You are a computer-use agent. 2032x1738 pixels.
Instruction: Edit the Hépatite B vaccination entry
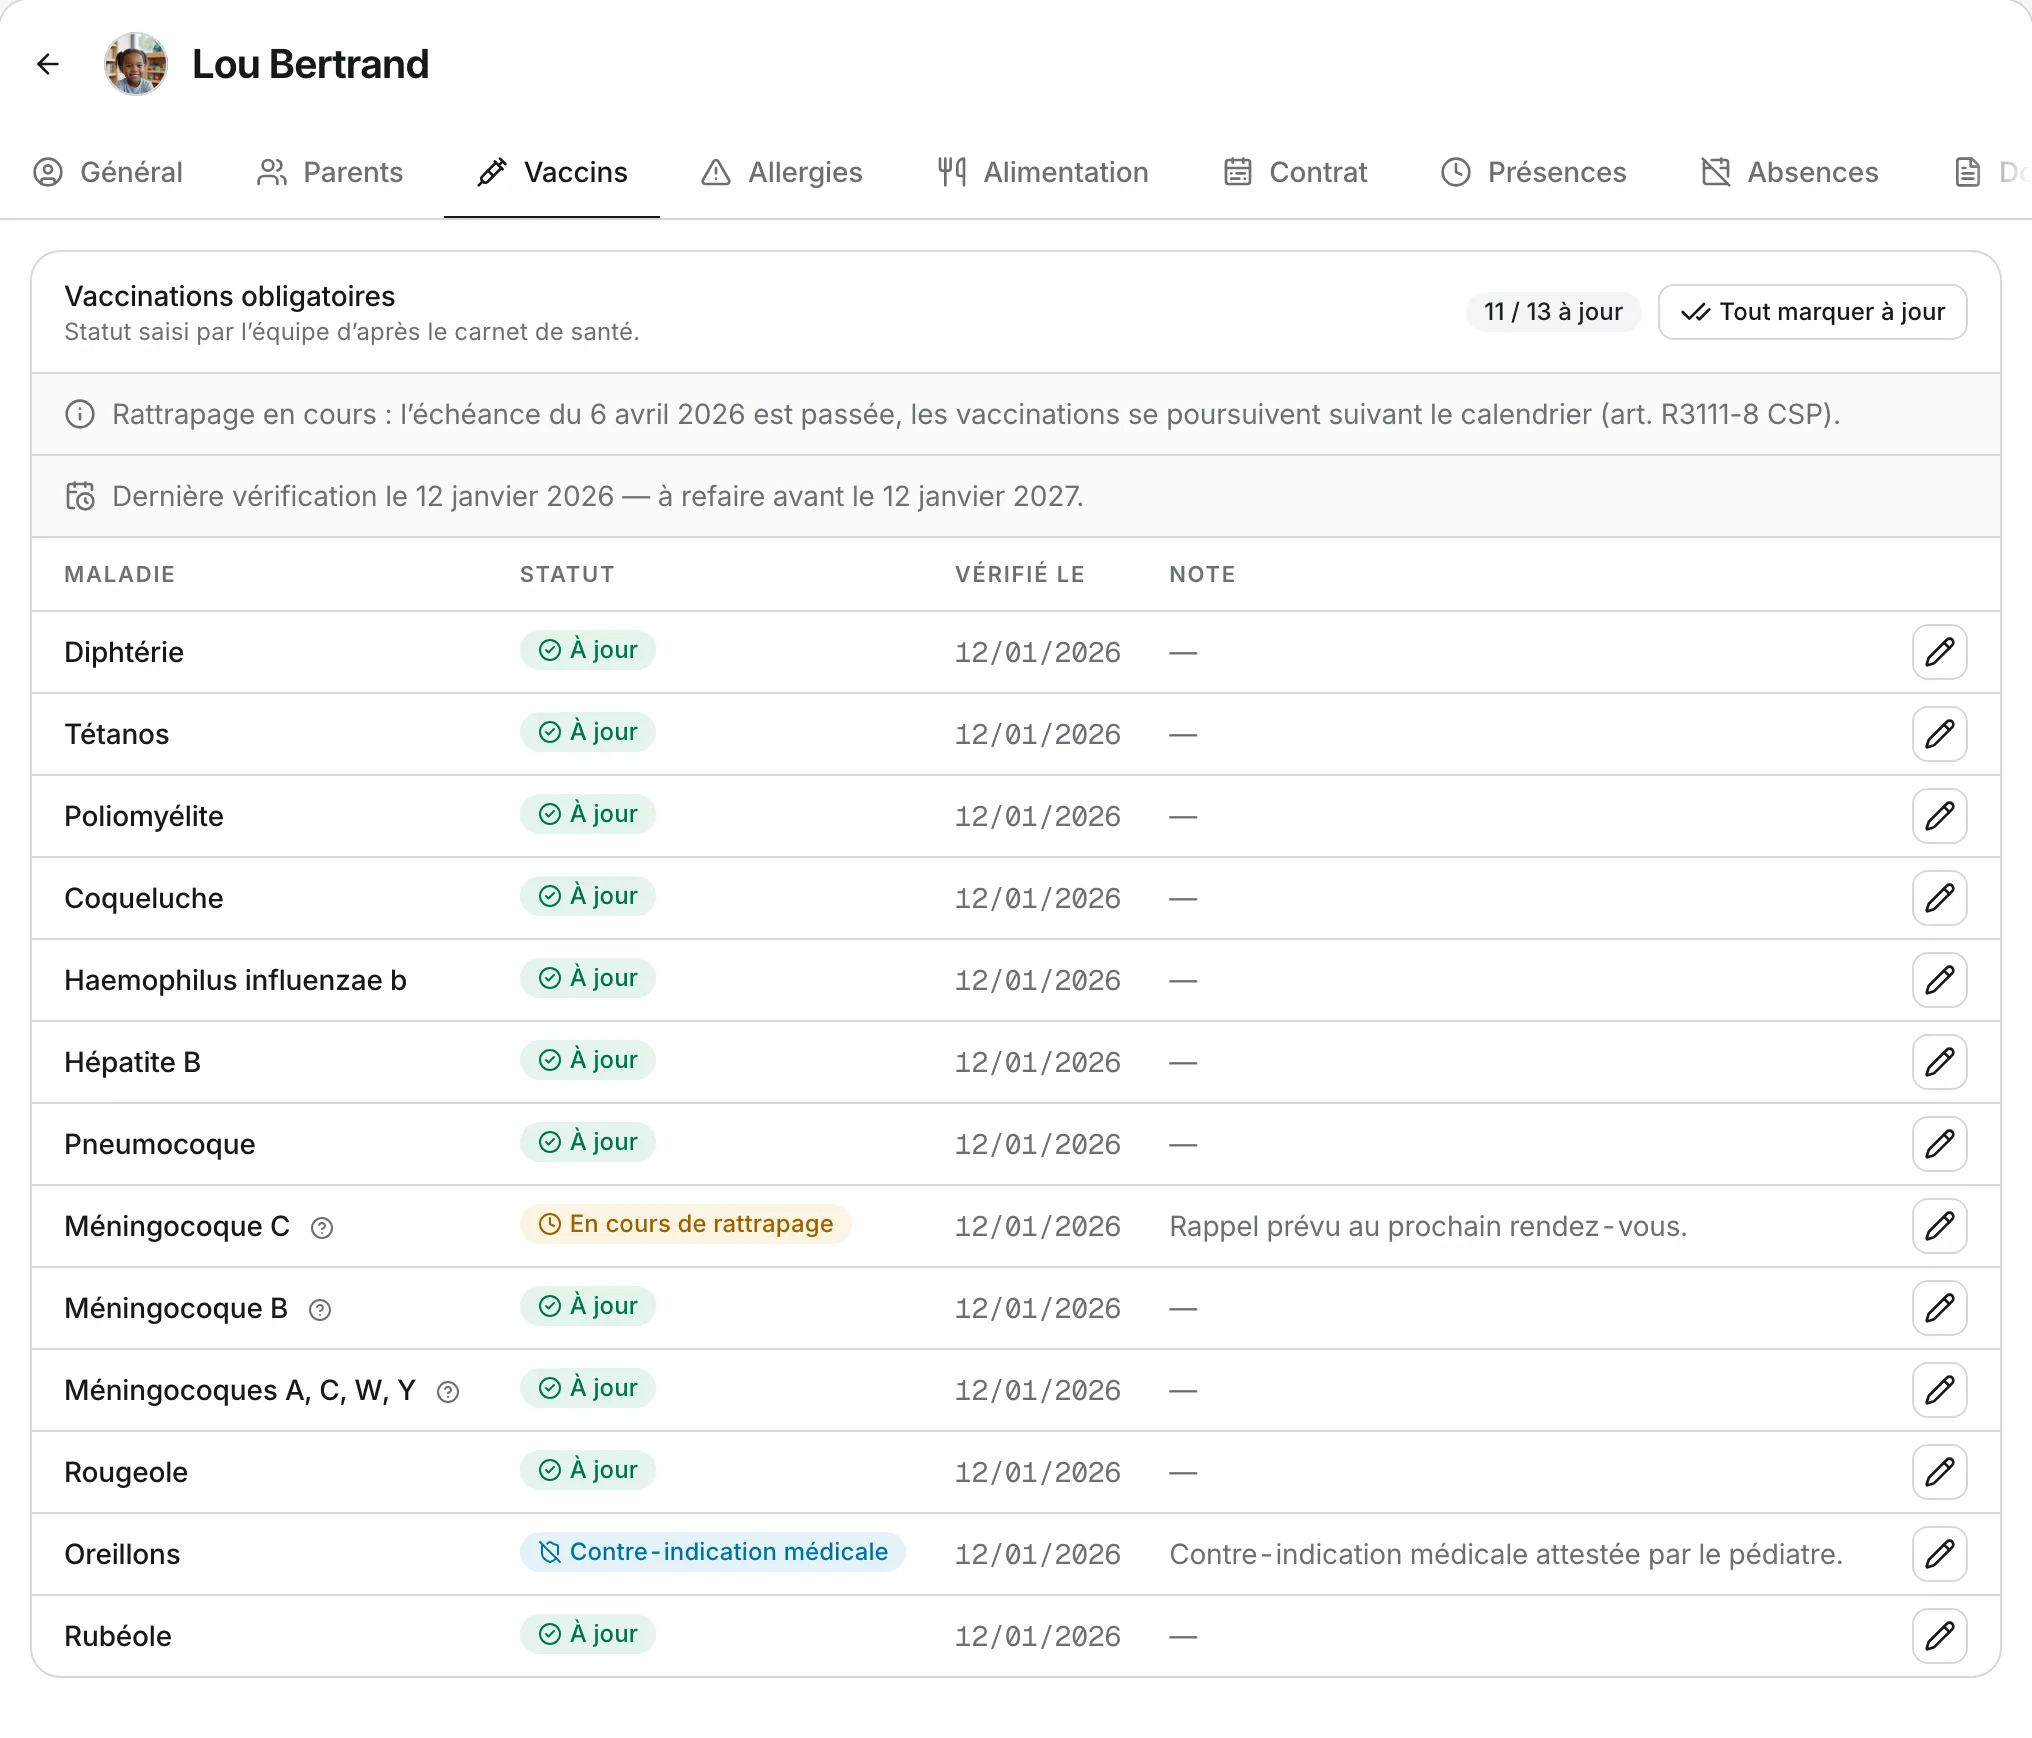[x=1939, y=1062]
